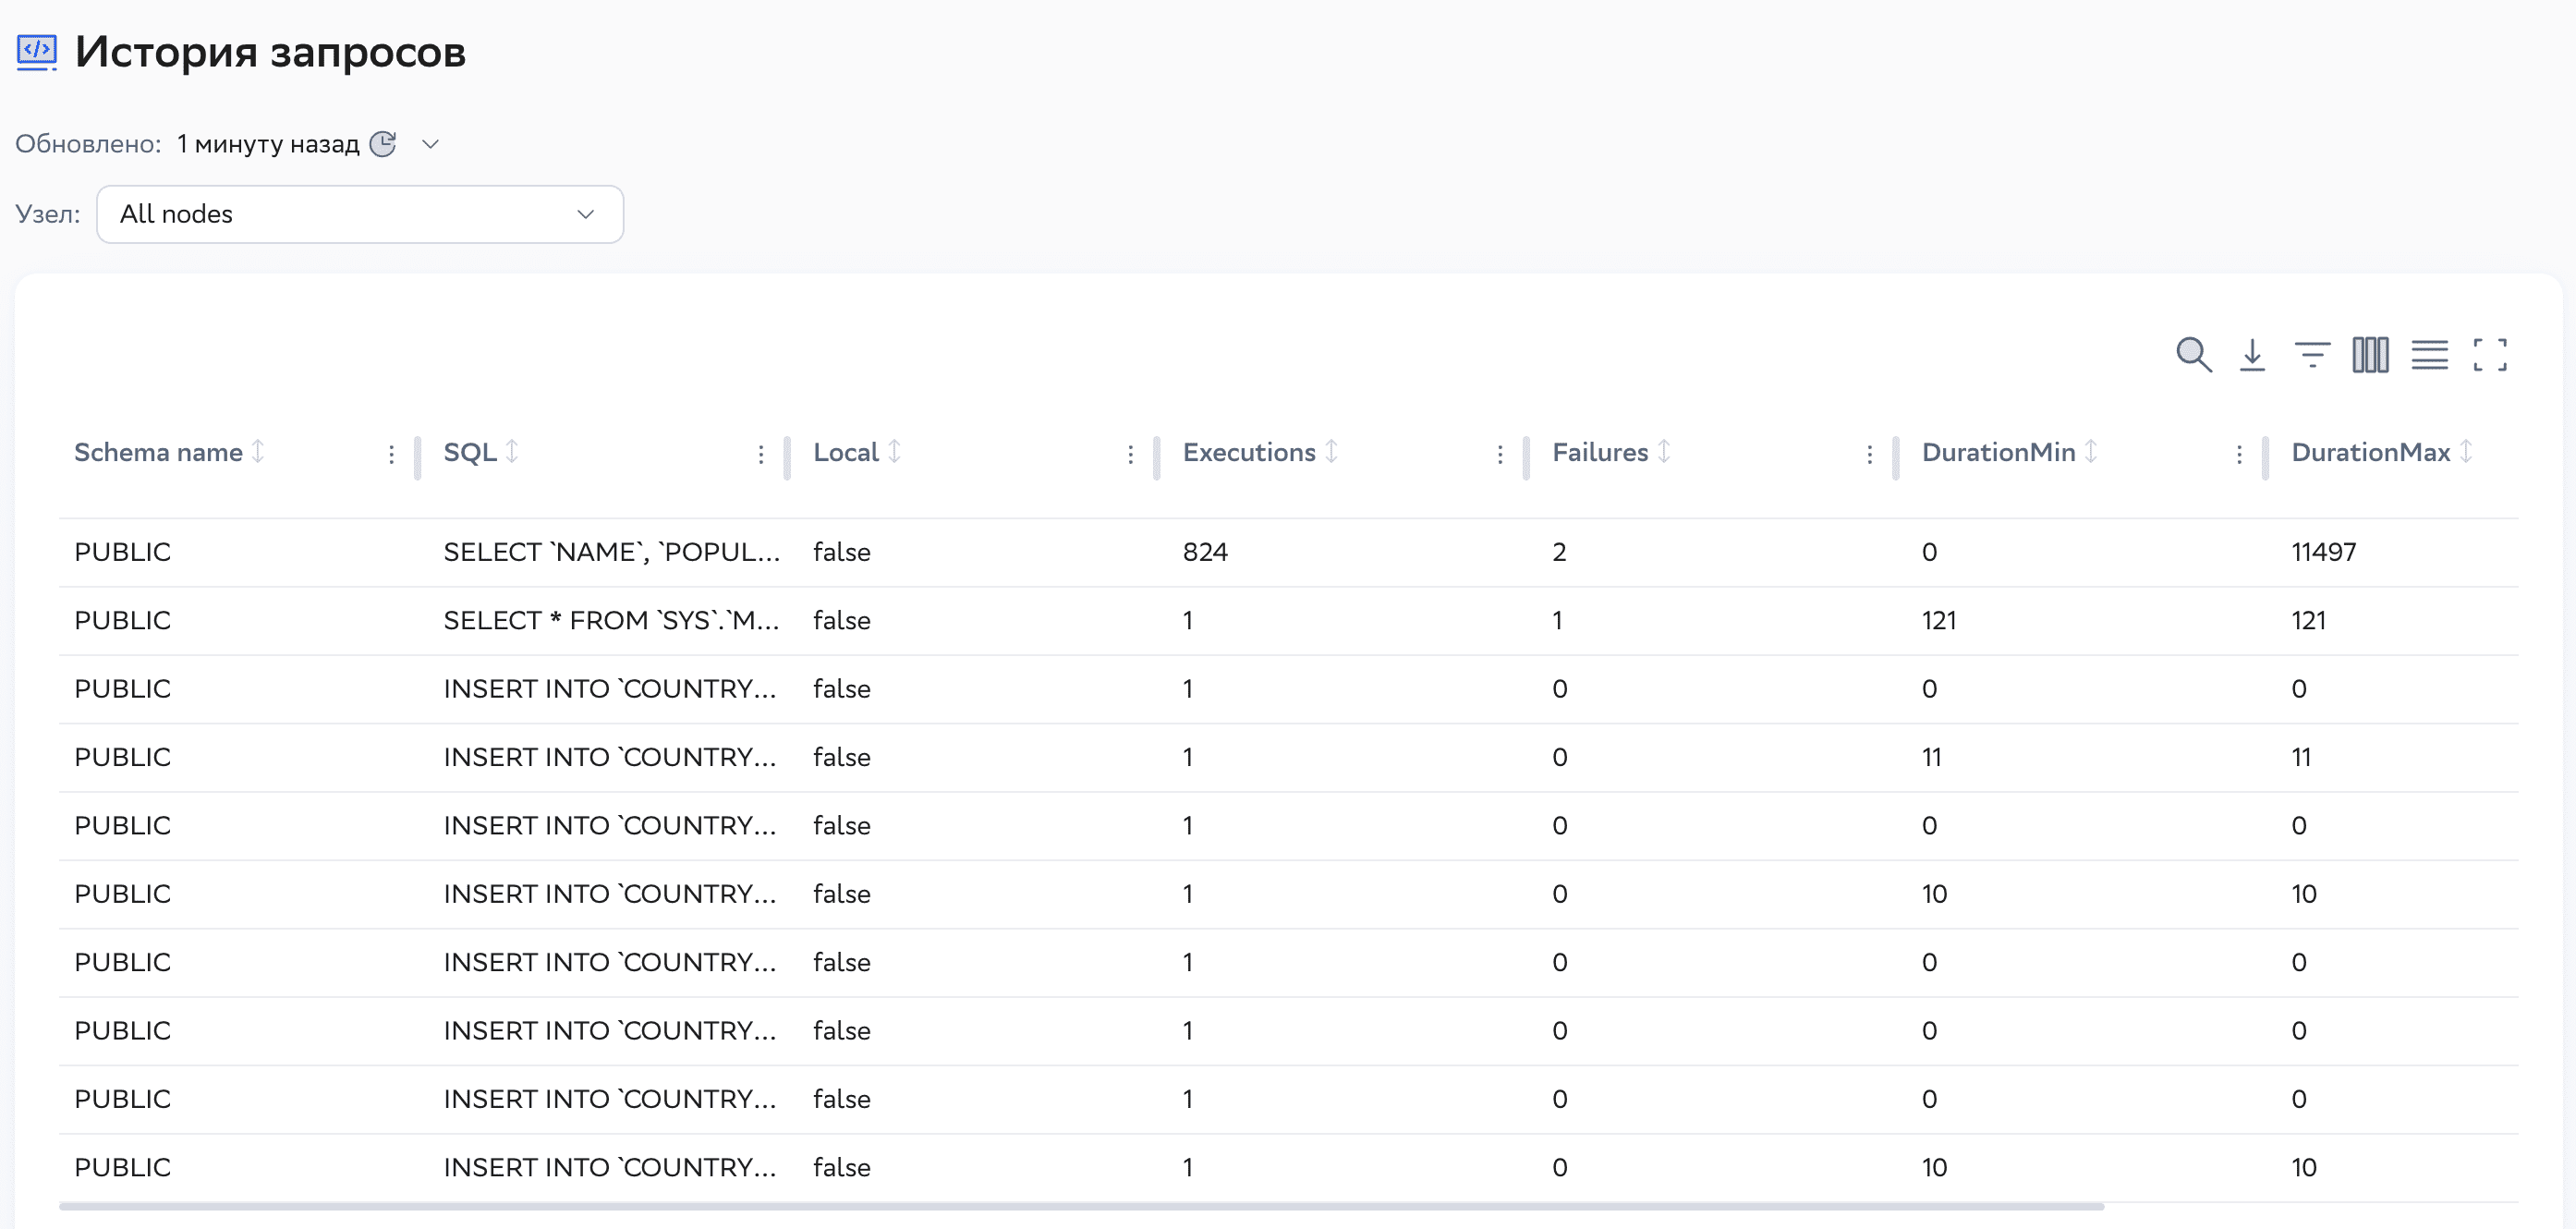The width and height of the screenshot is (2576, 1229).
Task: Click the SELECT `NAME`, `POPUL... query cell
Action: point(611,552)
